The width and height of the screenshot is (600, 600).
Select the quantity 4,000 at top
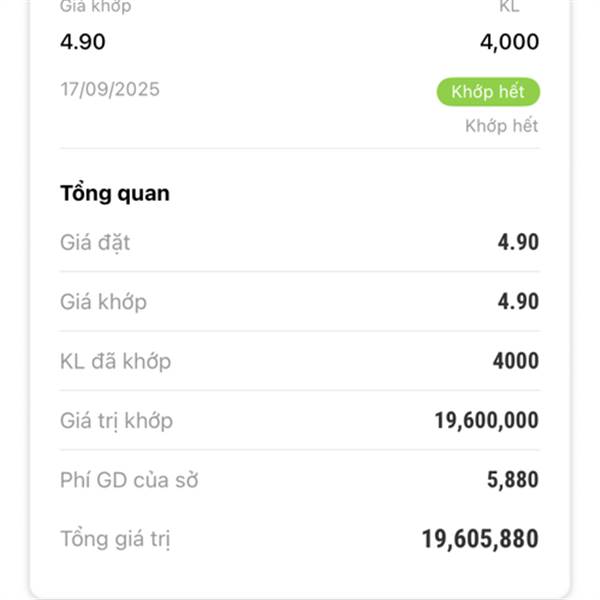click(x=510, y=42)
